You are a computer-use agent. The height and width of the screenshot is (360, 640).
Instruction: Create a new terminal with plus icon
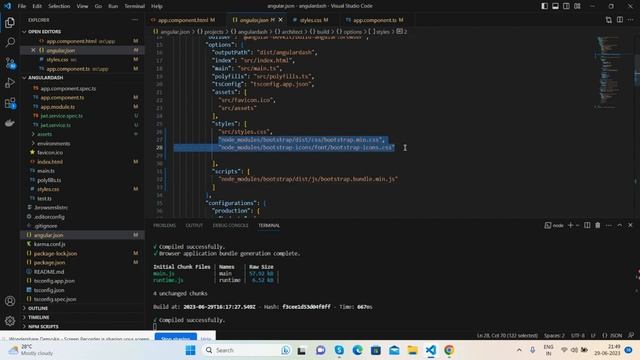[x=570, y=225]
